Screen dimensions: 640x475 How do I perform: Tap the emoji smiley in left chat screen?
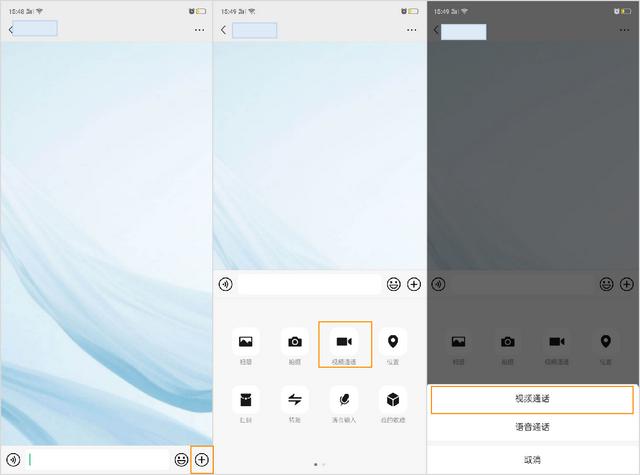point(181,459)
